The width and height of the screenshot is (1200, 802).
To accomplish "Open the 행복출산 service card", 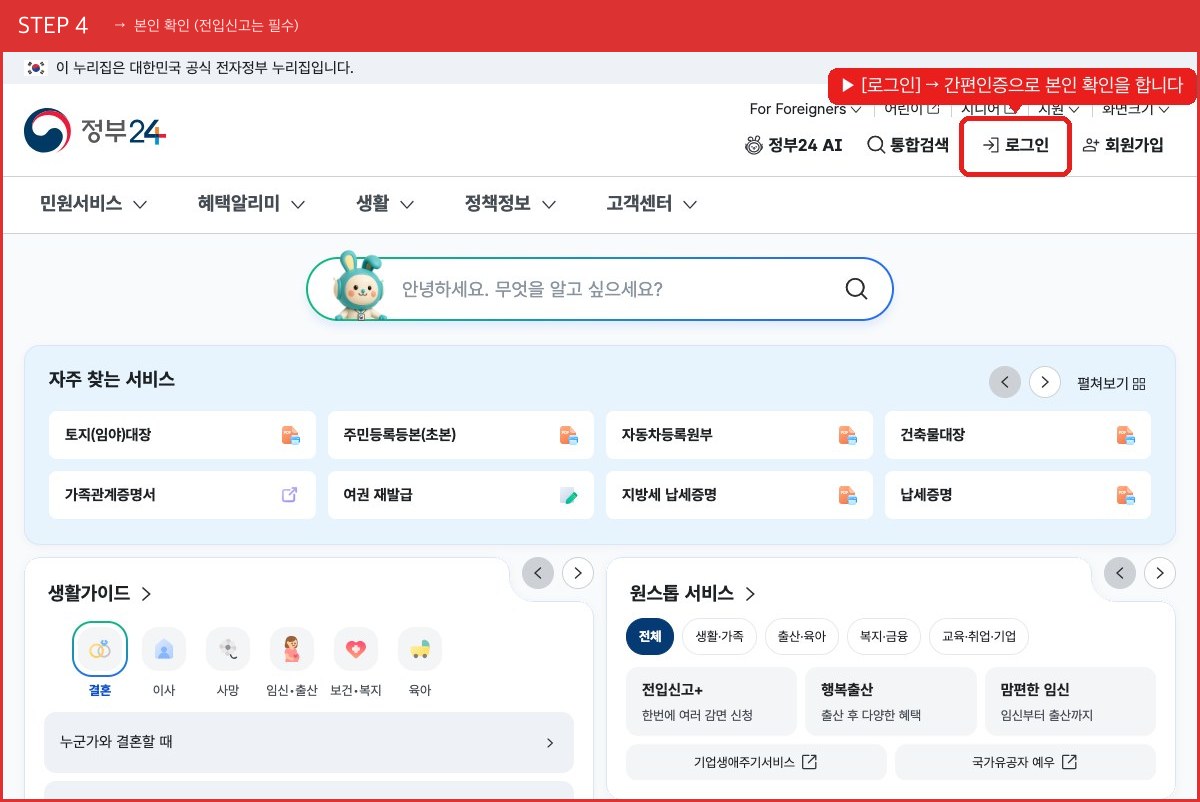I will 890,702.
